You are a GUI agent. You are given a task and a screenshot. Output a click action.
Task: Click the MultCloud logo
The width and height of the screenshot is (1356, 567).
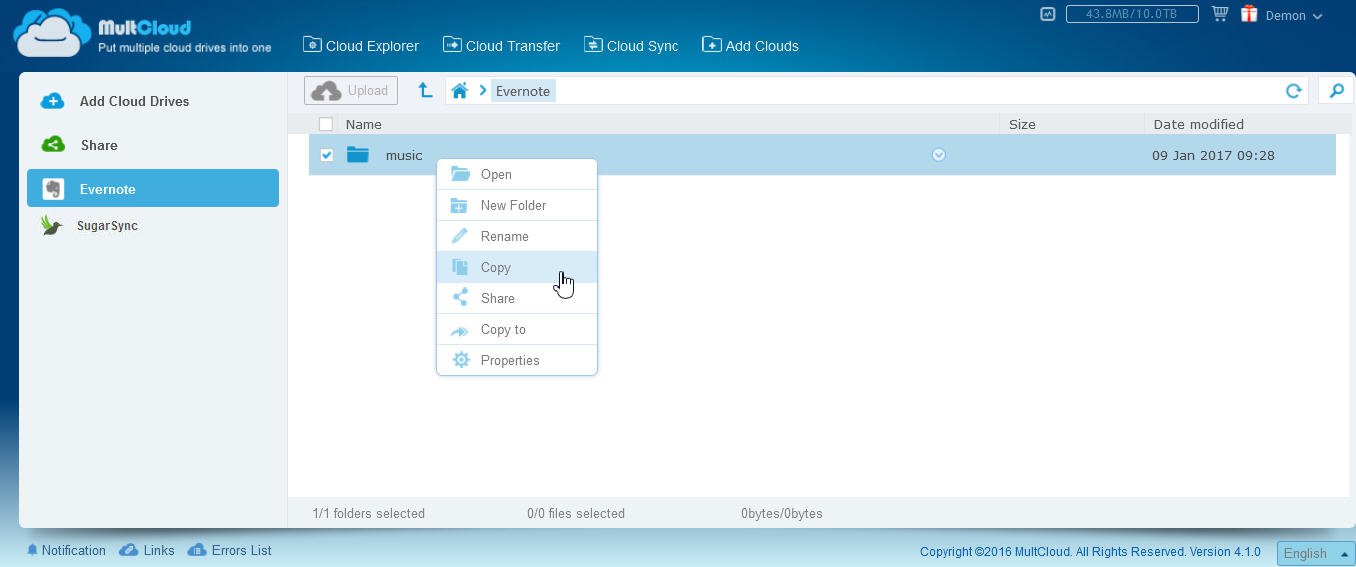[142, 33]
